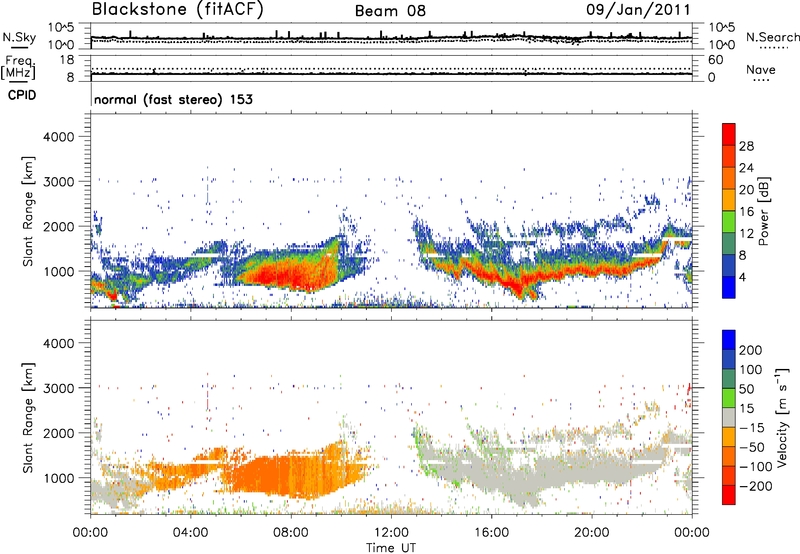Click the 'Blackstone (fitACF)' title text

pyautogui.click(x=178, y=9)
